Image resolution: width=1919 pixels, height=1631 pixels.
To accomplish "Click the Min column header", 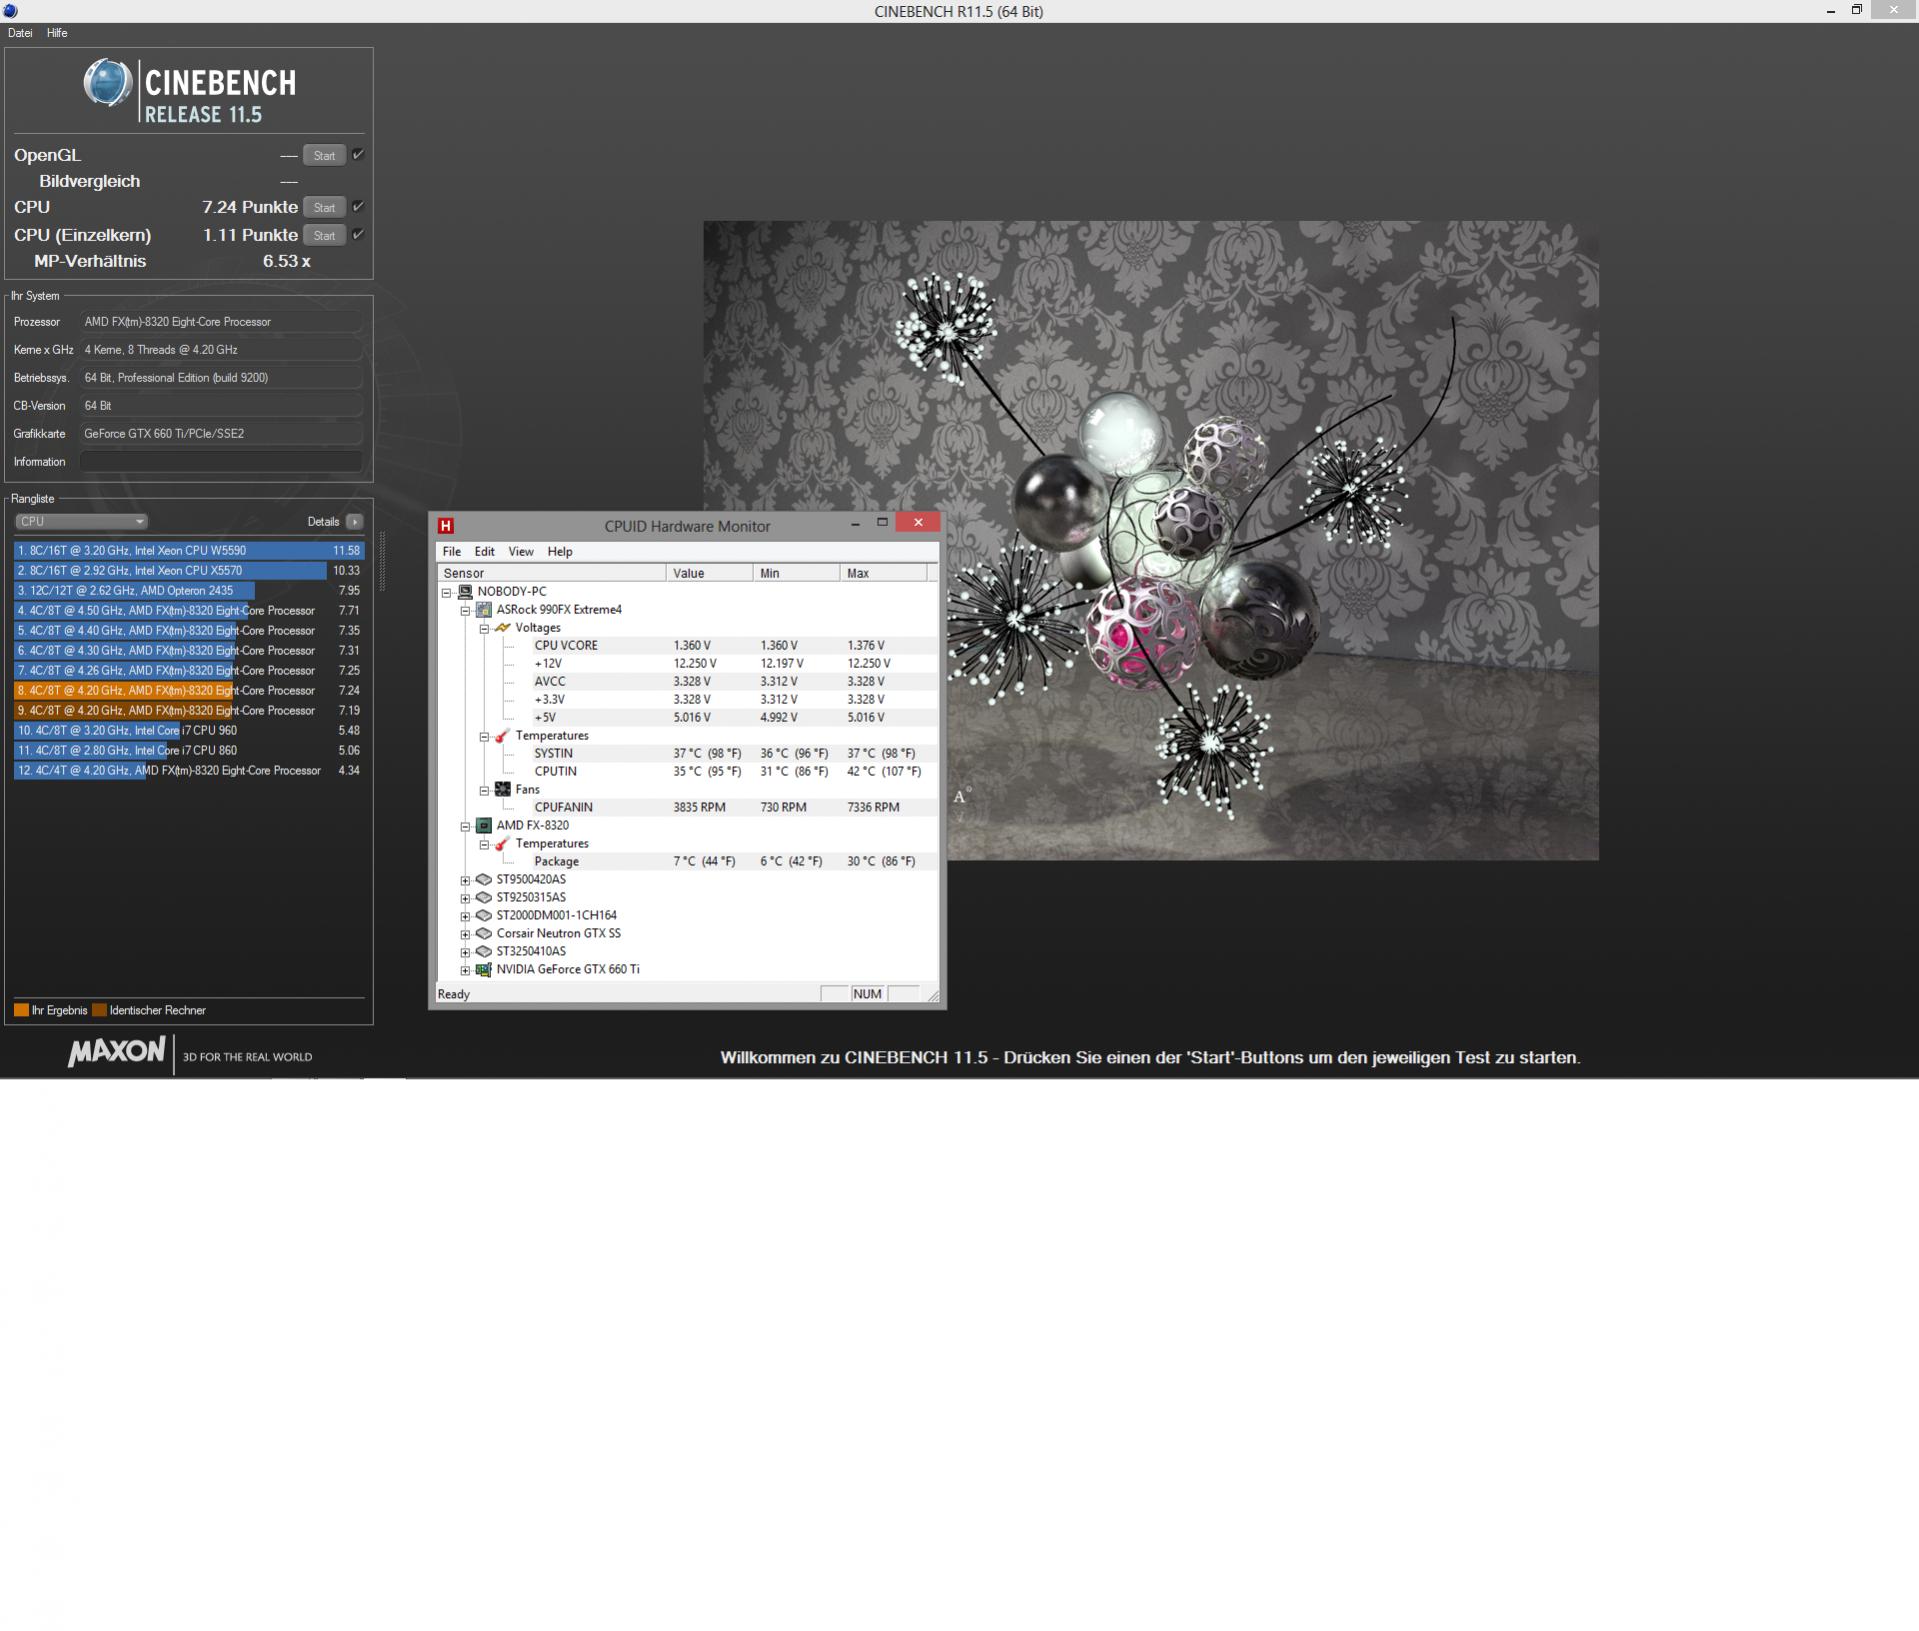I will pyautogui.click(x=797, y=573).
